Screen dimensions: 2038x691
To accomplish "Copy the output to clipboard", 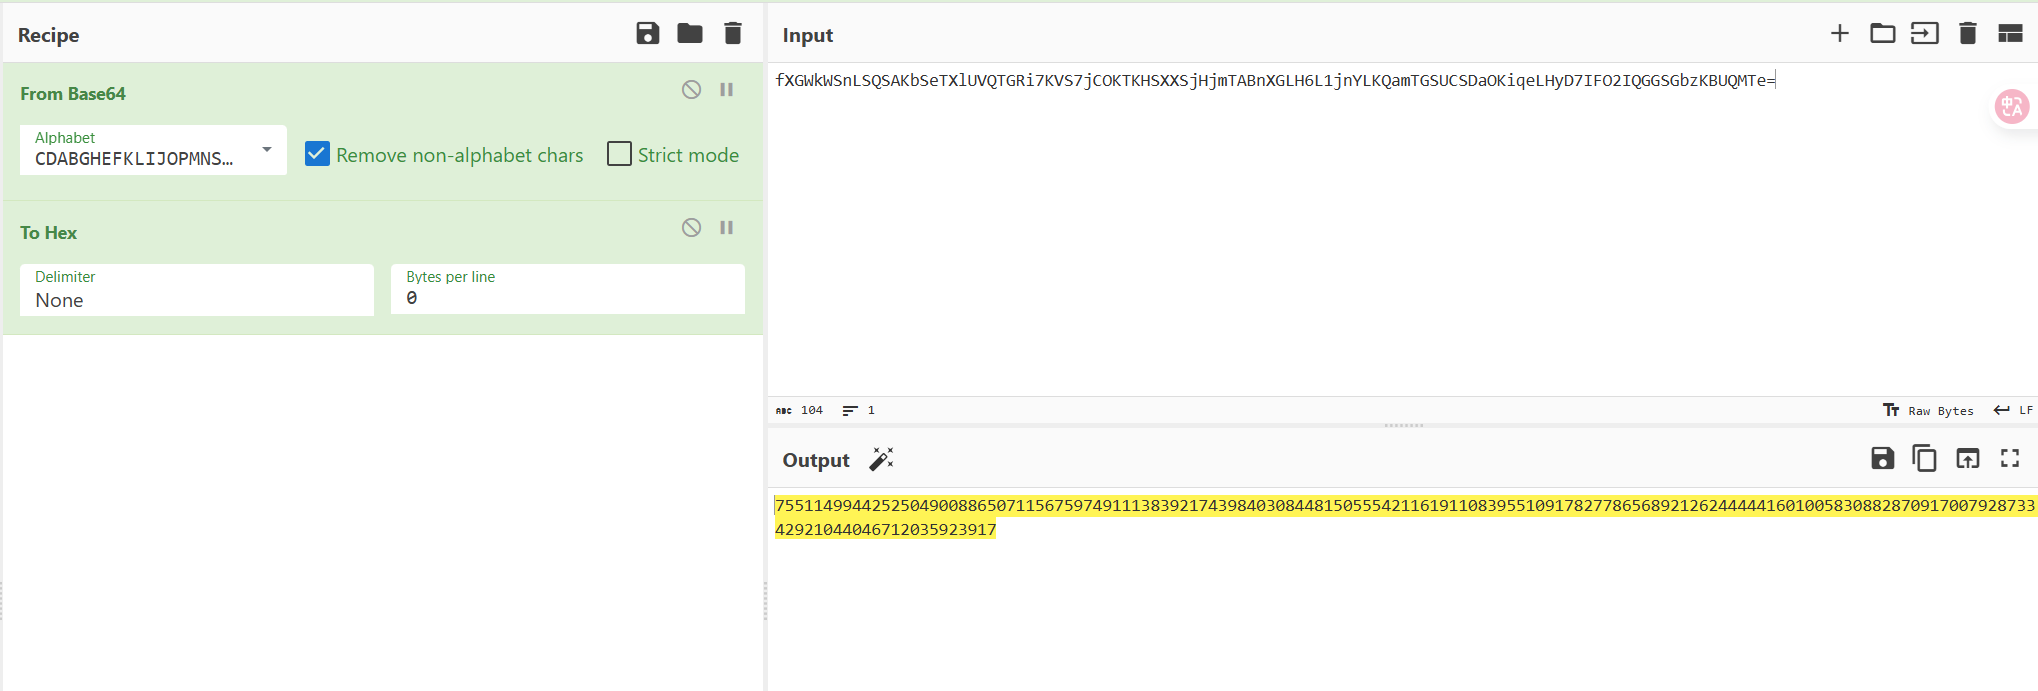I will click(1924, 458).
